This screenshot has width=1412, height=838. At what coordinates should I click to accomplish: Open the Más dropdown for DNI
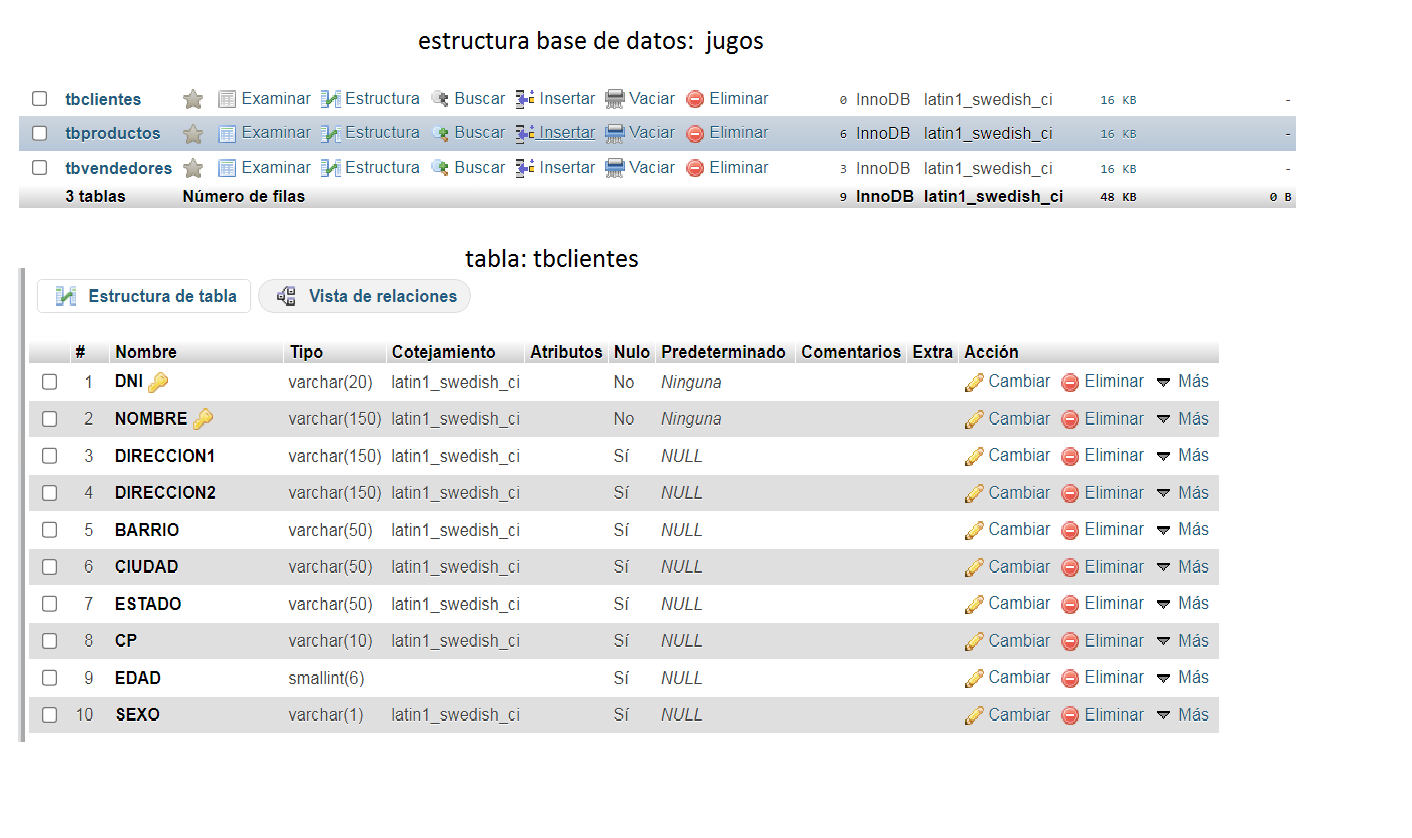1182,382
